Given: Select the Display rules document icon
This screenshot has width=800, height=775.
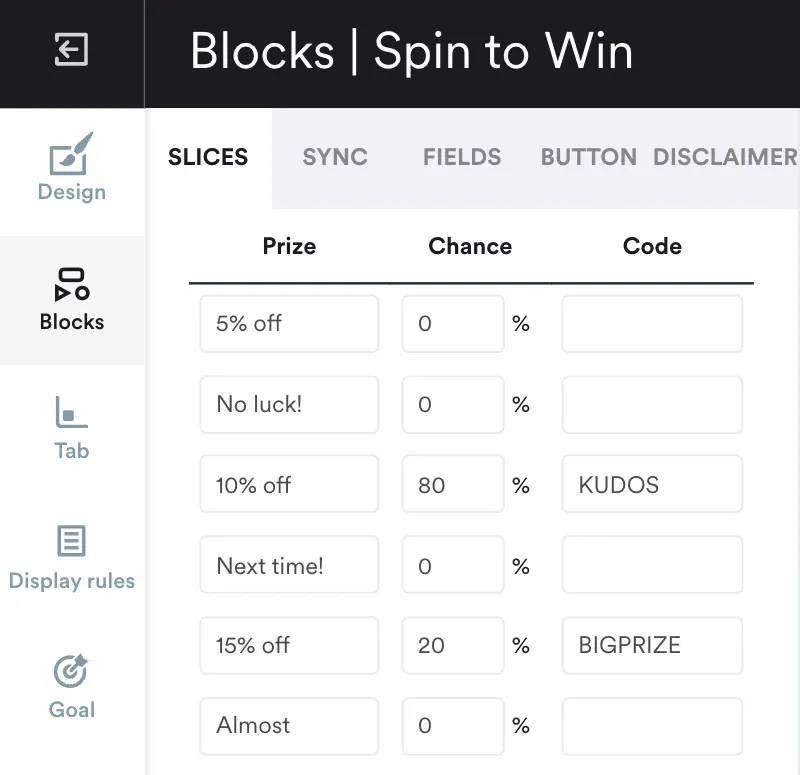Looking at the screenshot, I should 71,541.
